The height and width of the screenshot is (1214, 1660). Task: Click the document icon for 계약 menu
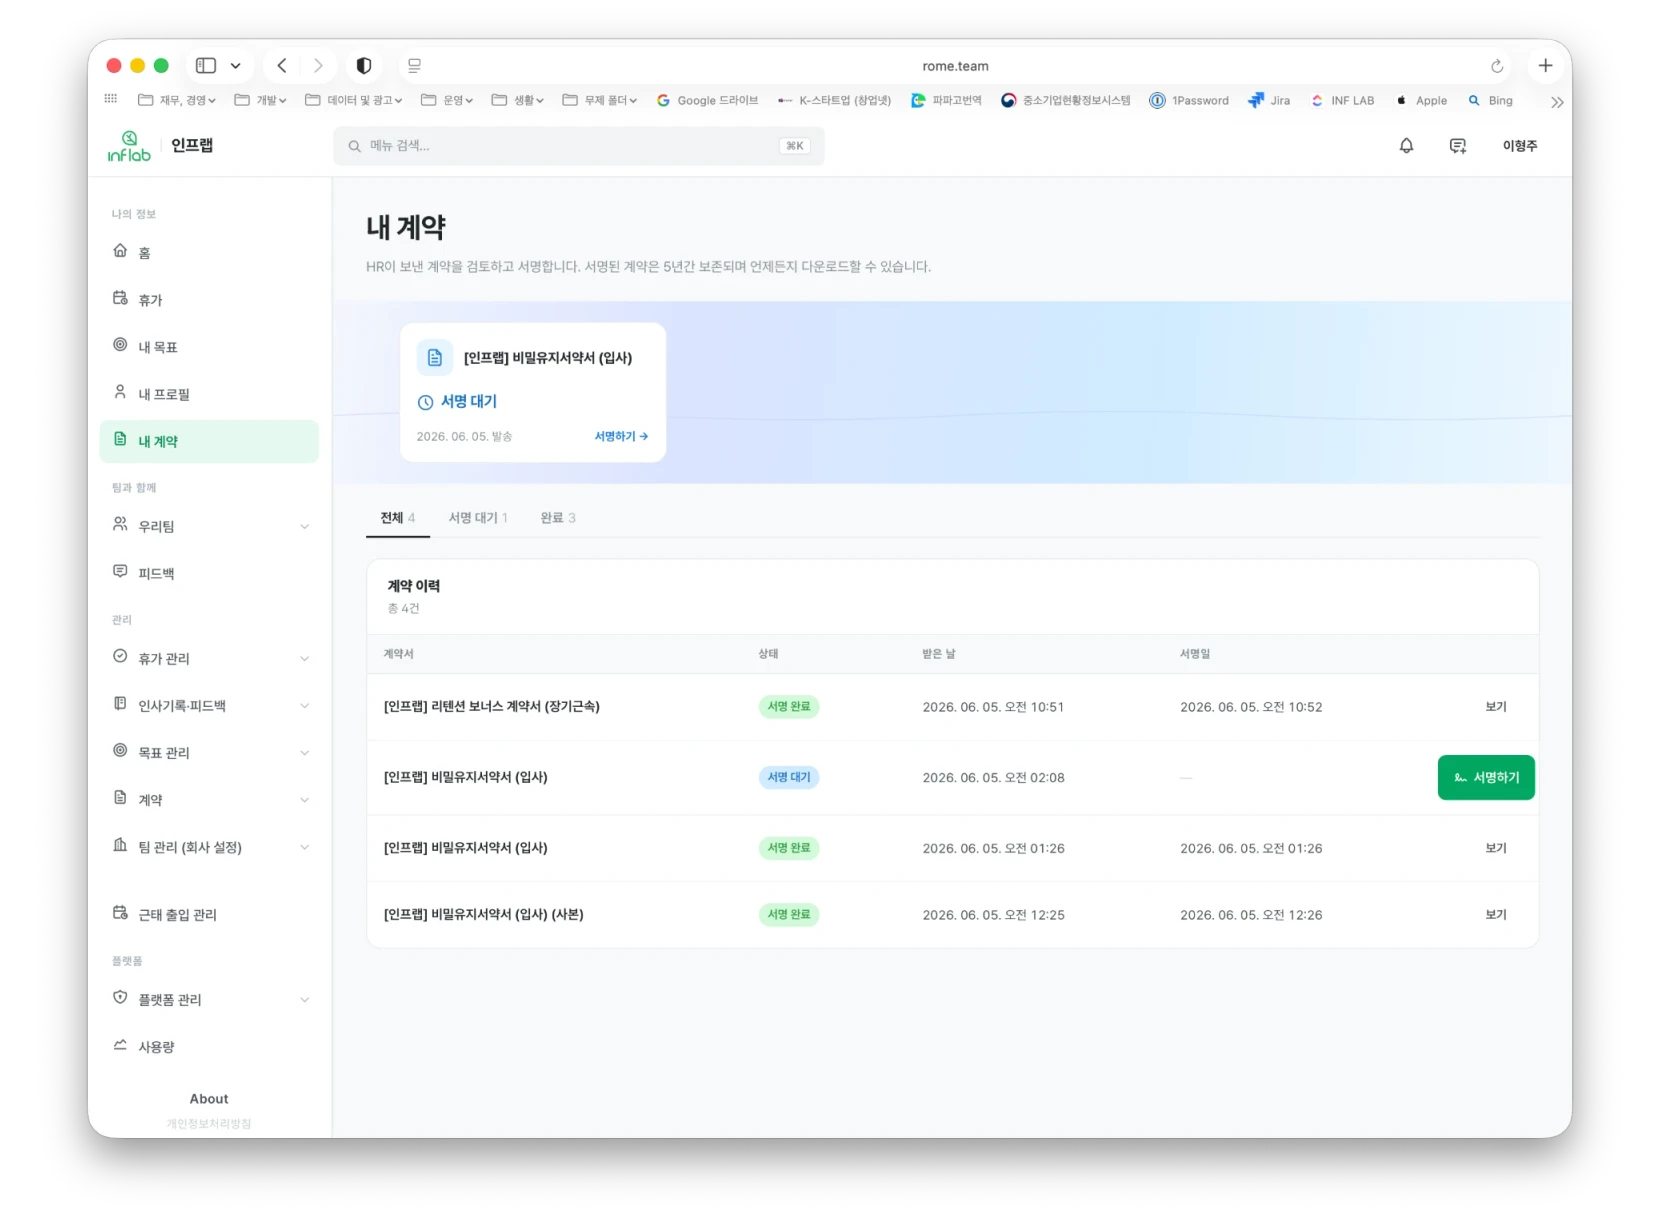coord(120,798)
